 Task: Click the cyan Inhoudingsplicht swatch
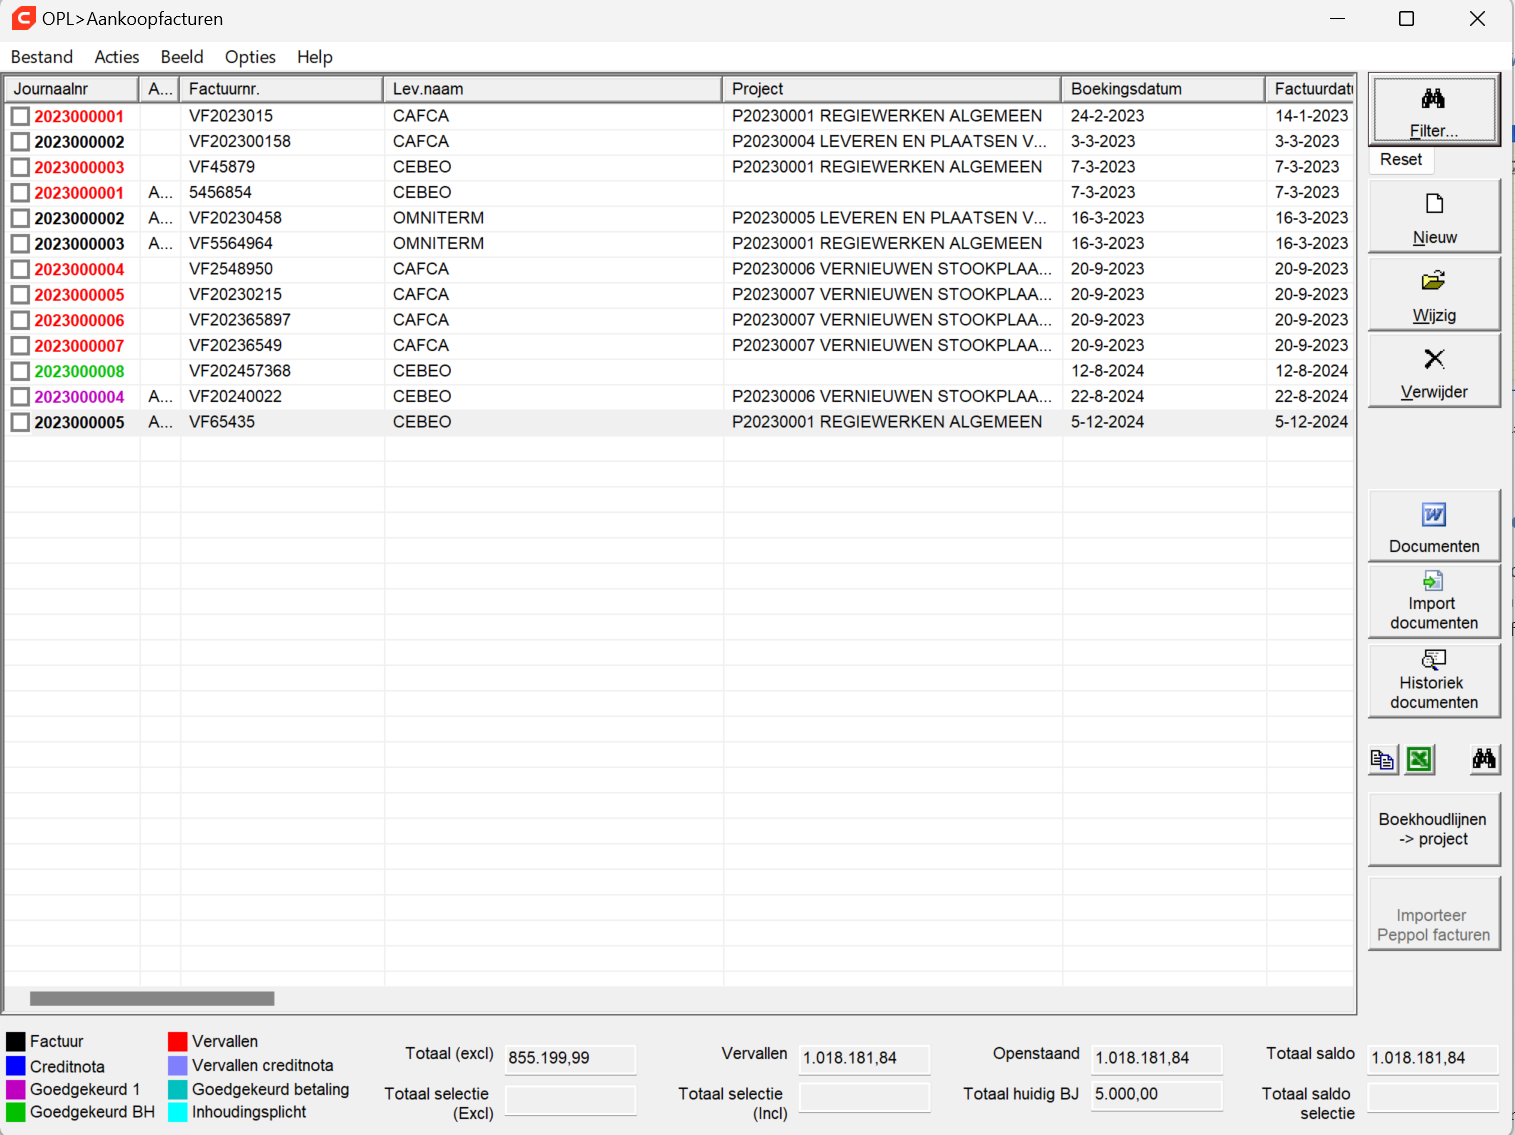pos(178,1112)
